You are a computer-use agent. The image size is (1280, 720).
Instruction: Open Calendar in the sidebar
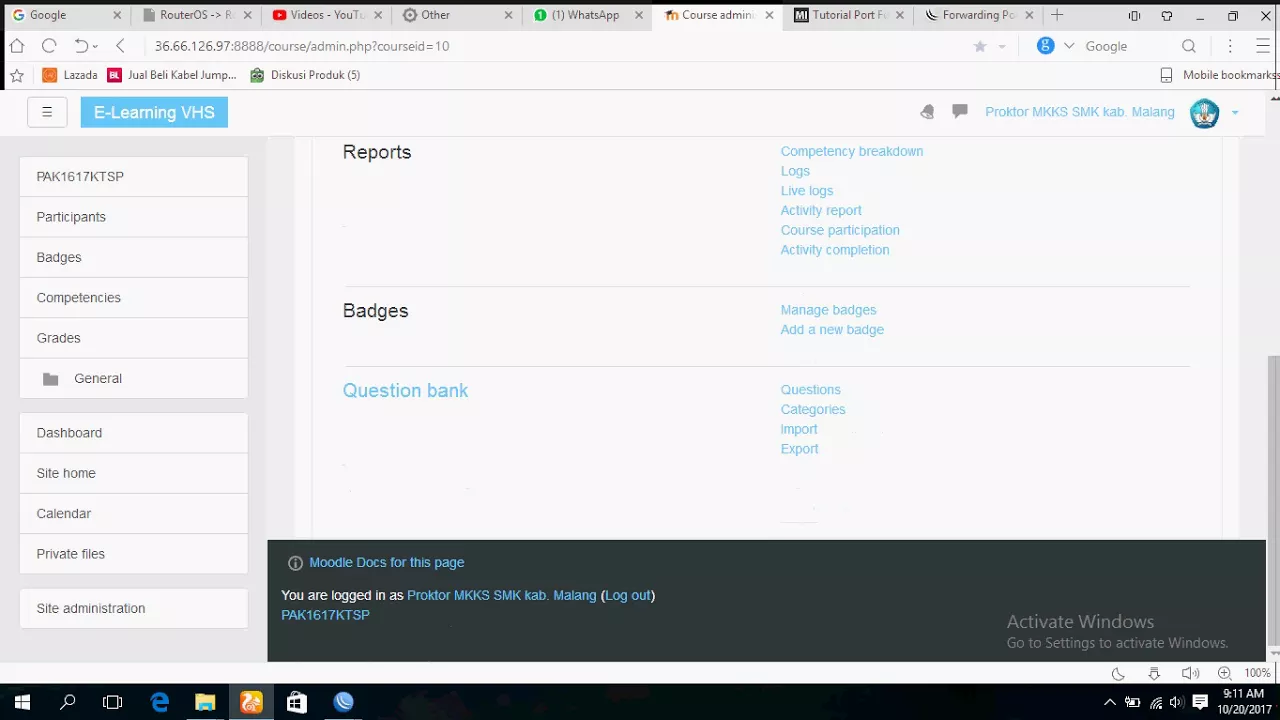pos(134,513)
